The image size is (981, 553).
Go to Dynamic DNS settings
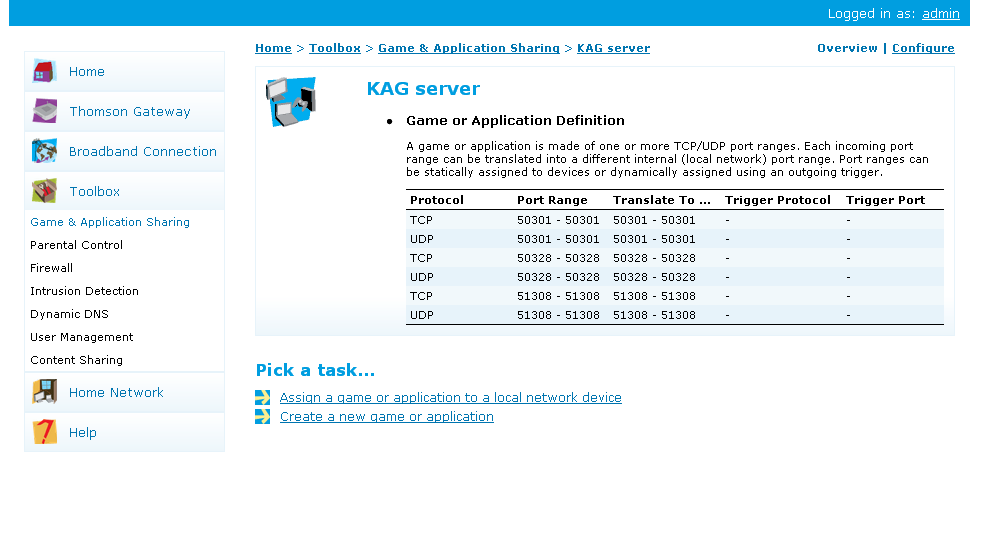(x=69, y=314)
